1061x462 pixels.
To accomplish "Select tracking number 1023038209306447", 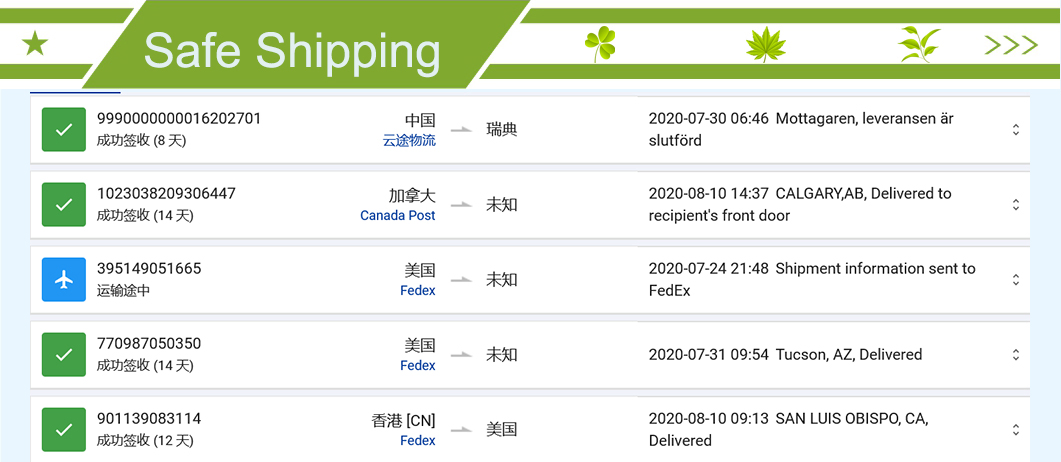I will [x=166, y=193].
